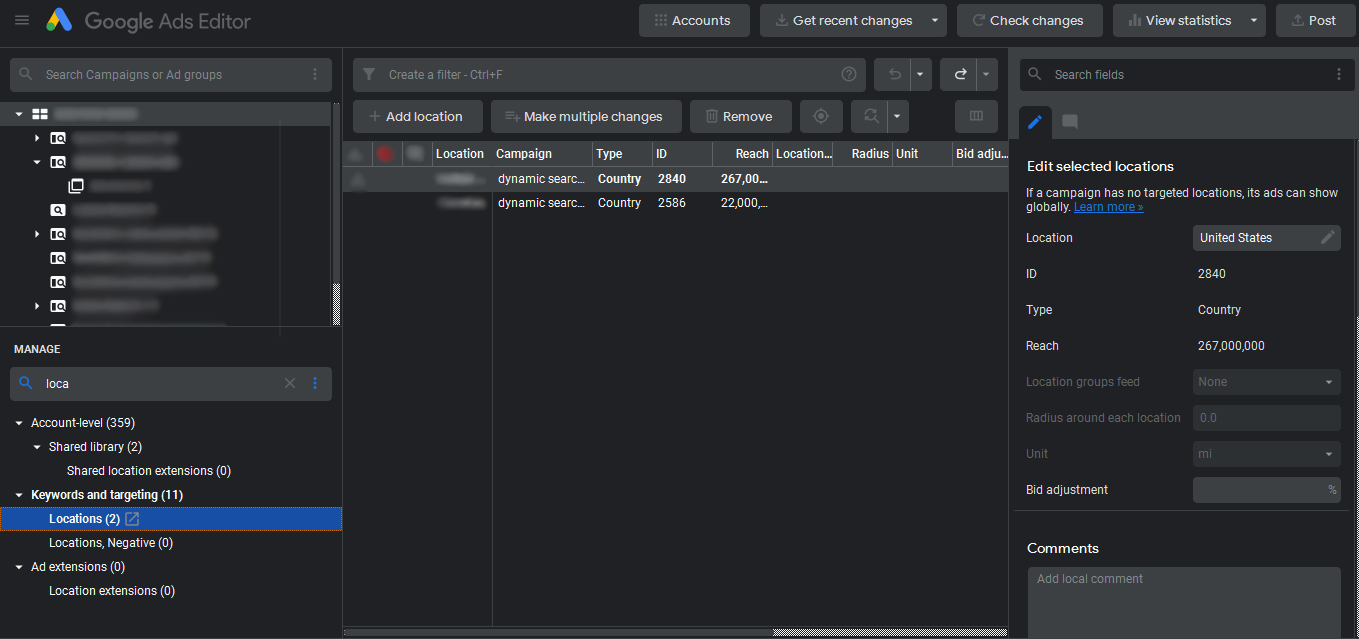The image size is (1359, 639).
Task: Sort by the Type column header
Action: [x=622, y=154]
